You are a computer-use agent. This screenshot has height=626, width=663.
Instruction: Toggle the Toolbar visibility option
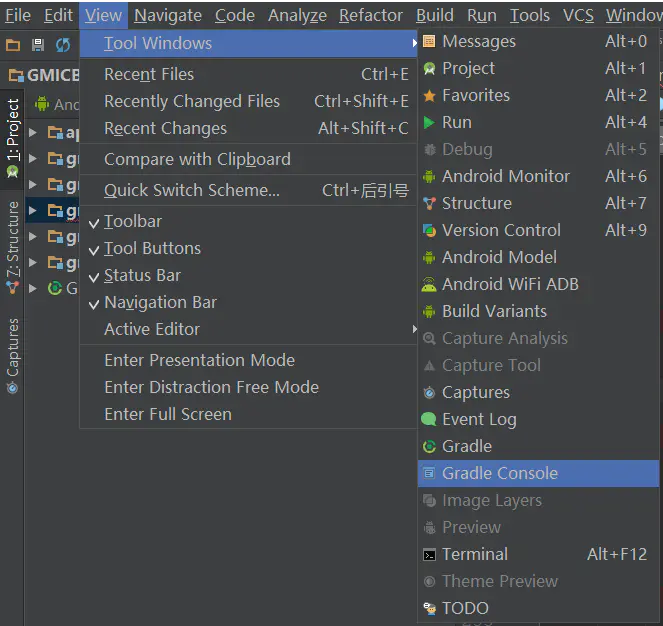(133, 221)
